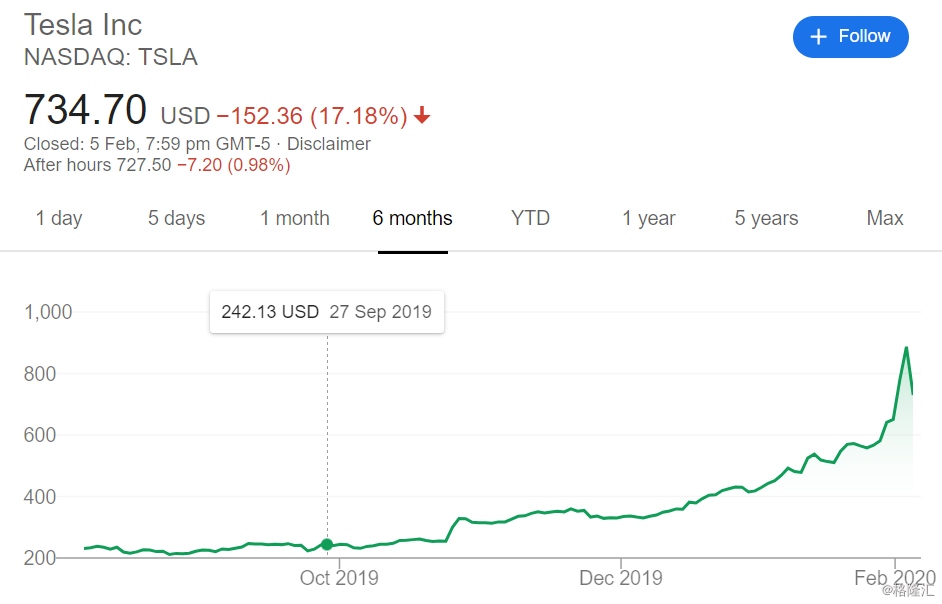Click the Tesla Inc title

click(x=83, y=25)
